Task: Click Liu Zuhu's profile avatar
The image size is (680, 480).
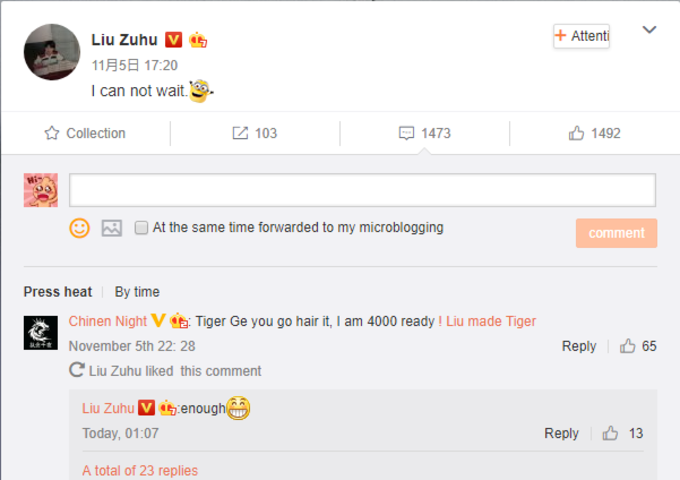Action: click(51, 52)
